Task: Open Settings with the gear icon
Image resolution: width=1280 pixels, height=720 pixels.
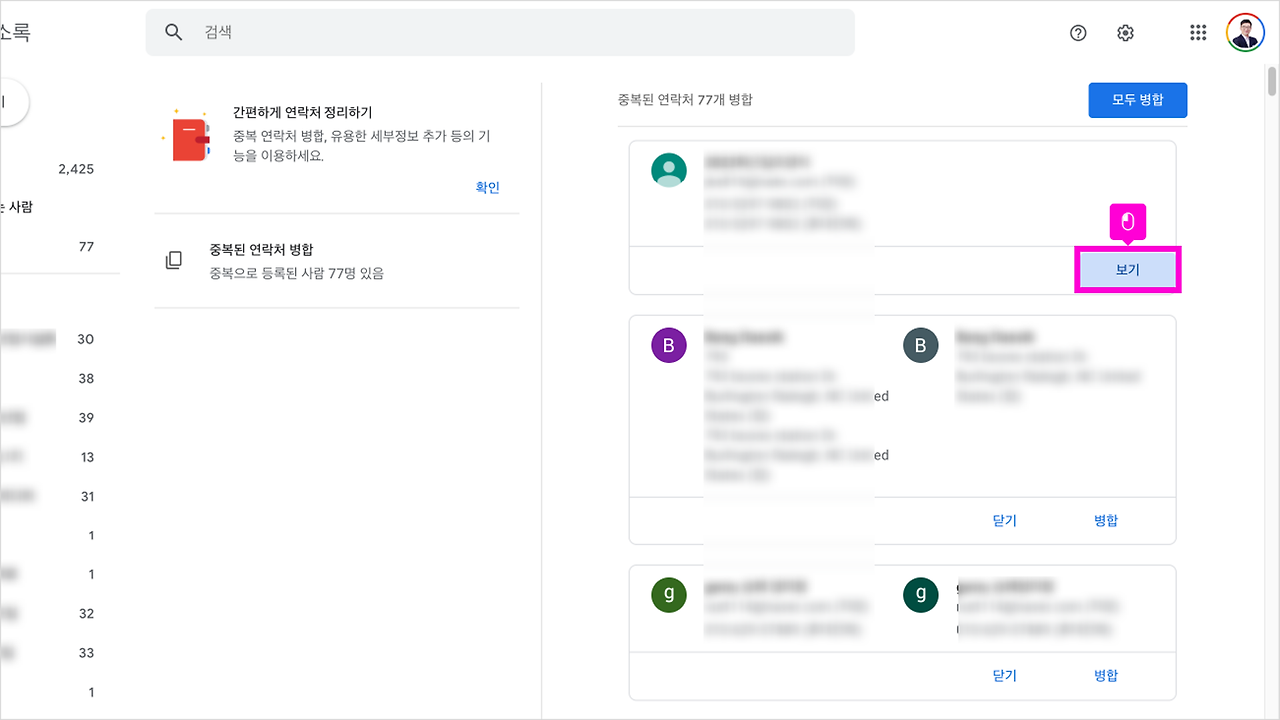Action: [x=1125, y=32]
